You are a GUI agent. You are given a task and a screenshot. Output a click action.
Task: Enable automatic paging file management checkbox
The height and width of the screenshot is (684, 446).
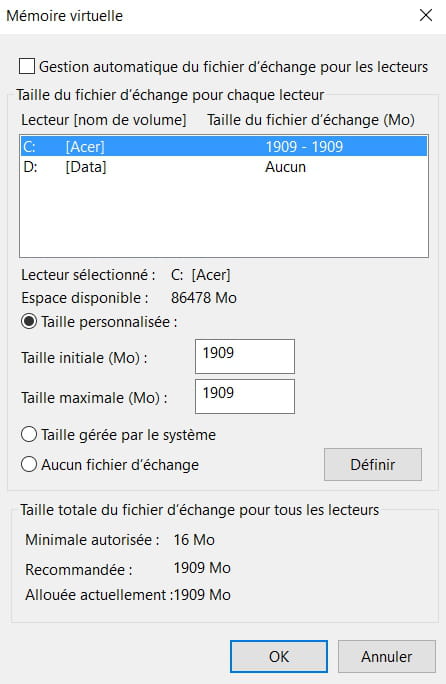coord(27,67)
